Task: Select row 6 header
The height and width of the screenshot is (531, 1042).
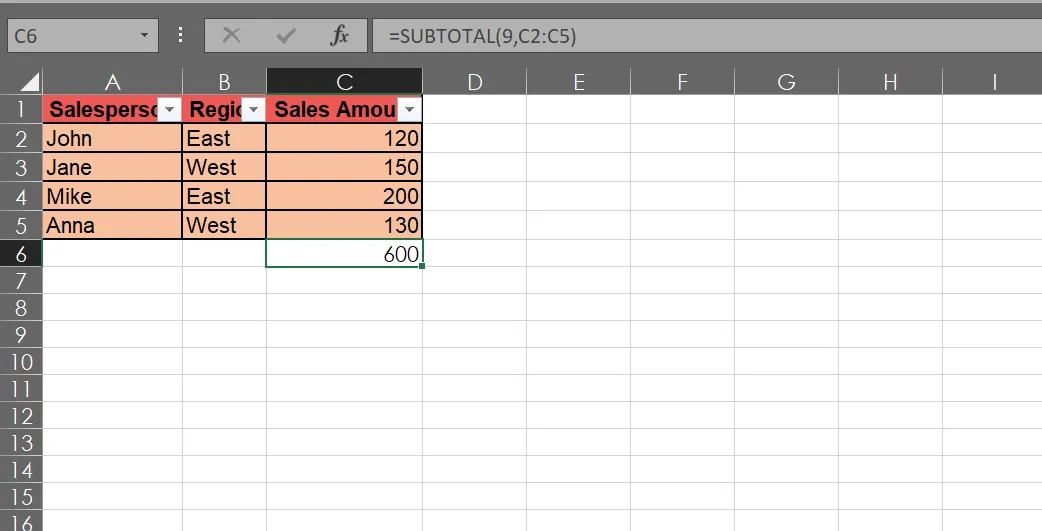Action: [x=21, y=254]
